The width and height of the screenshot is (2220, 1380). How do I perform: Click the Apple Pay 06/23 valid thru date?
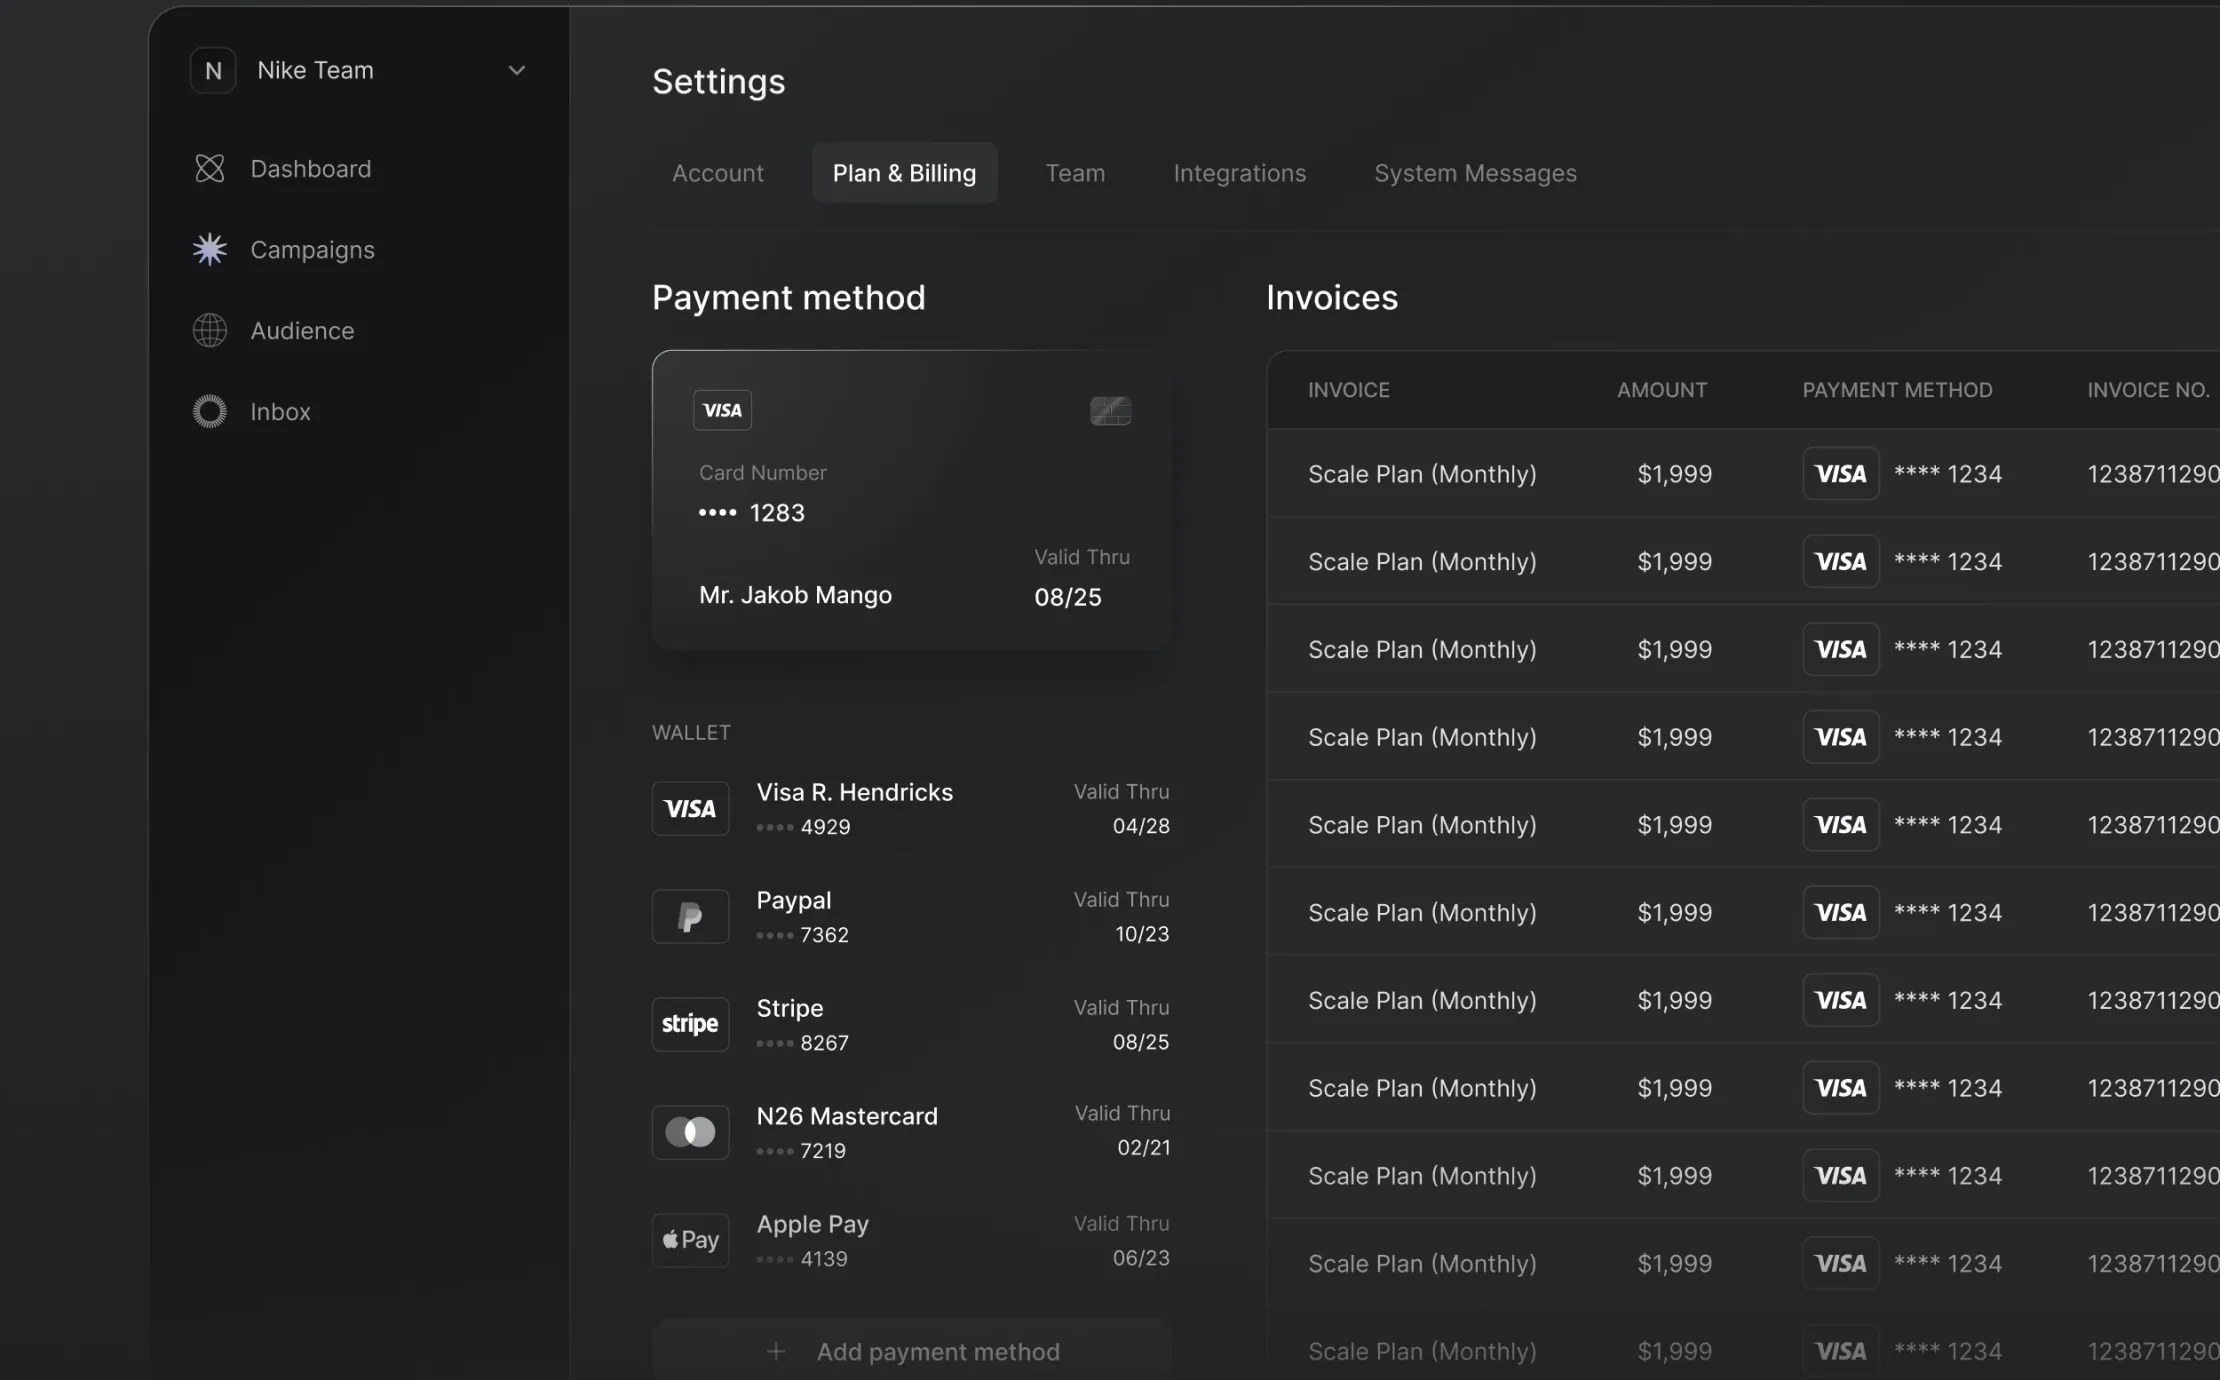(1141, 1258)
